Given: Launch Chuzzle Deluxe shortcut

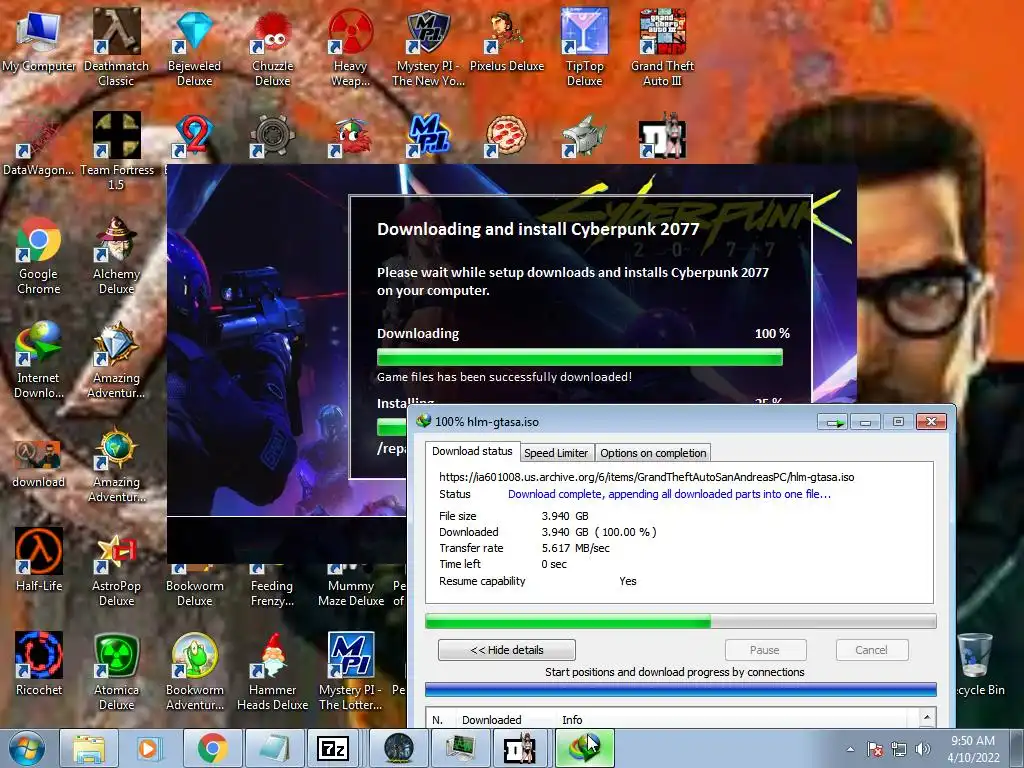Looking at the screenshot, I should pos(272,48).
